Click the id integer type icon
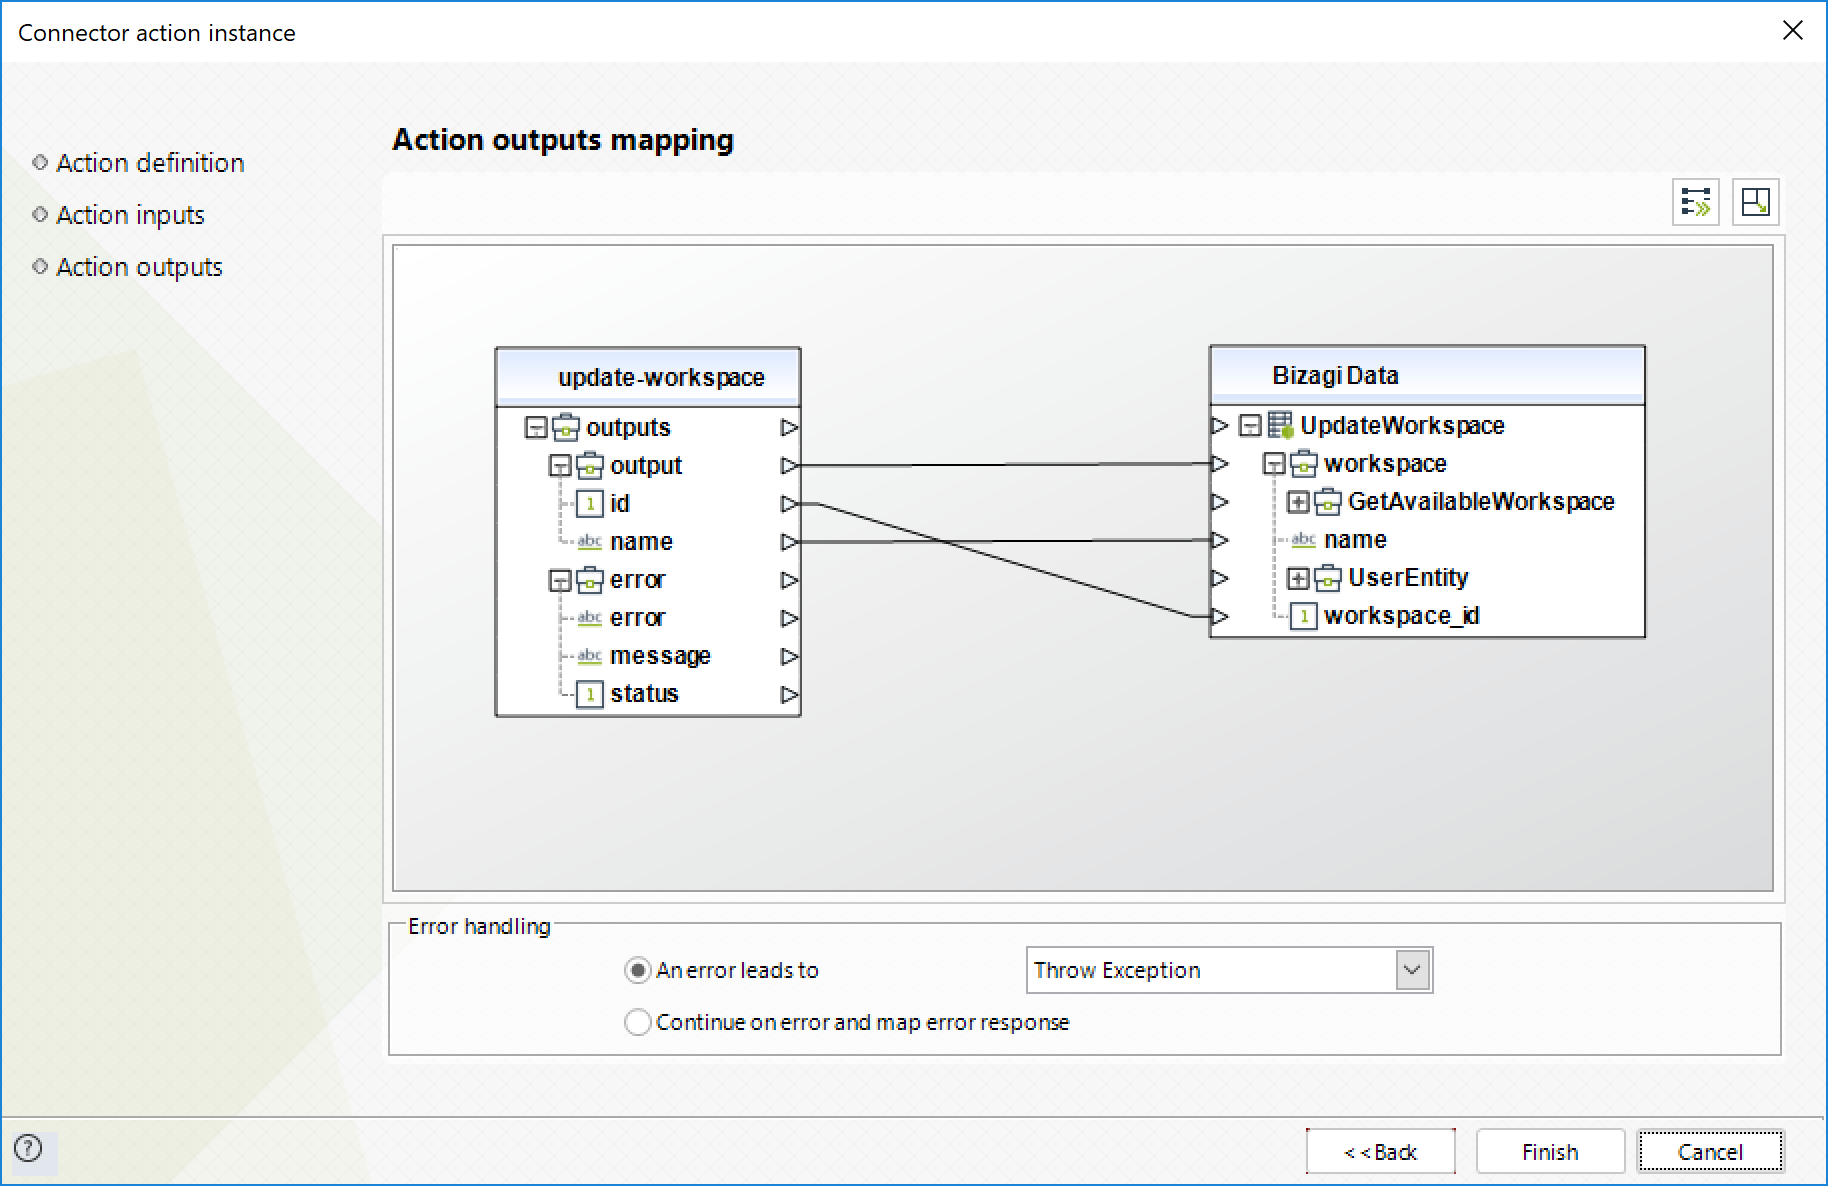This screenshot has height=1186, width=1828. (x=590, y=503)
